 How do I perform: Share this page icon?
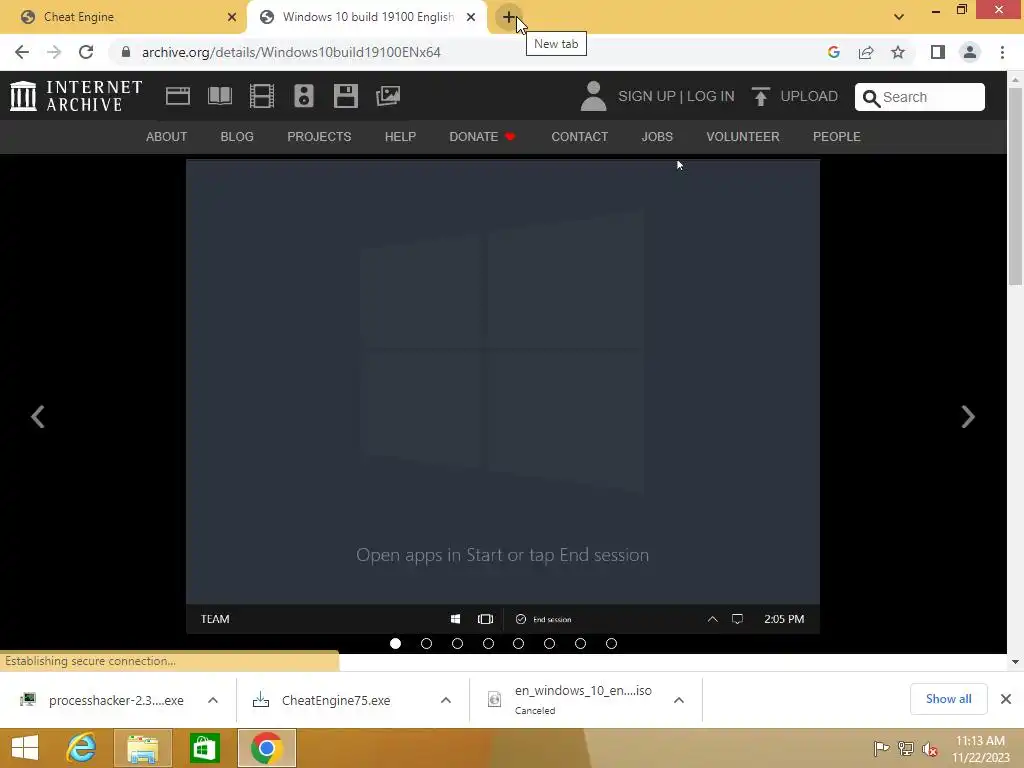[x=866, y=52]
